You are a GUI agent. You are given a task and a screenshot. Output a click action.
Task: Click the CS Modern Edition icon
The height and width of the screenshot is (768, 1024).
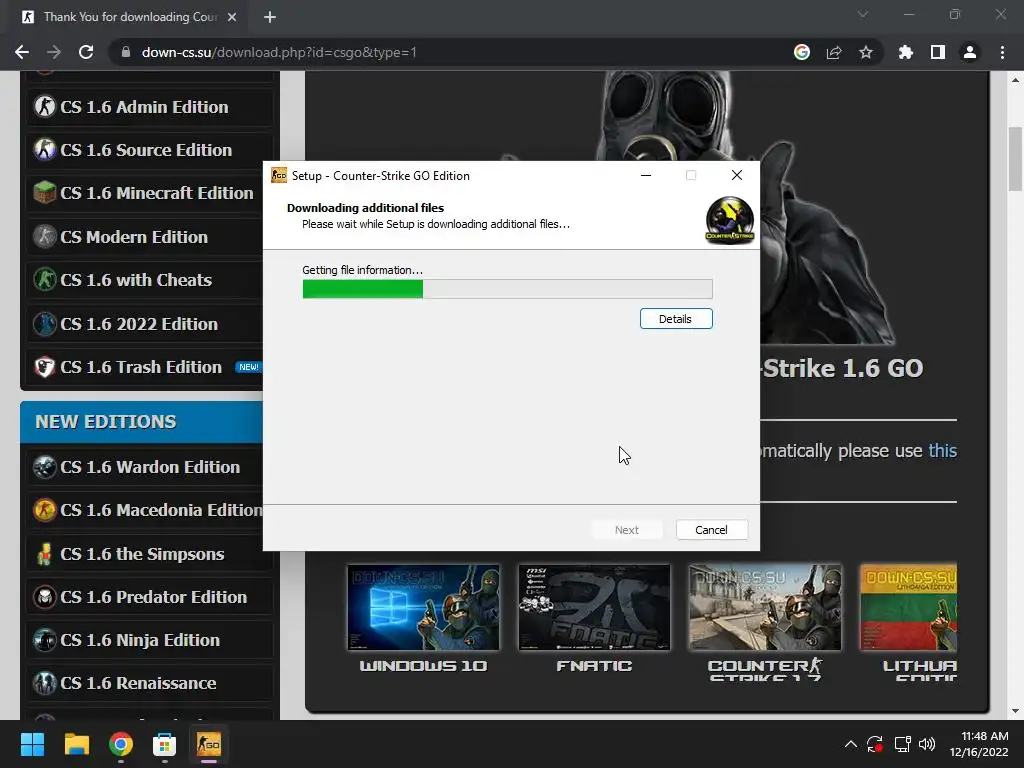tap(44, 236)
